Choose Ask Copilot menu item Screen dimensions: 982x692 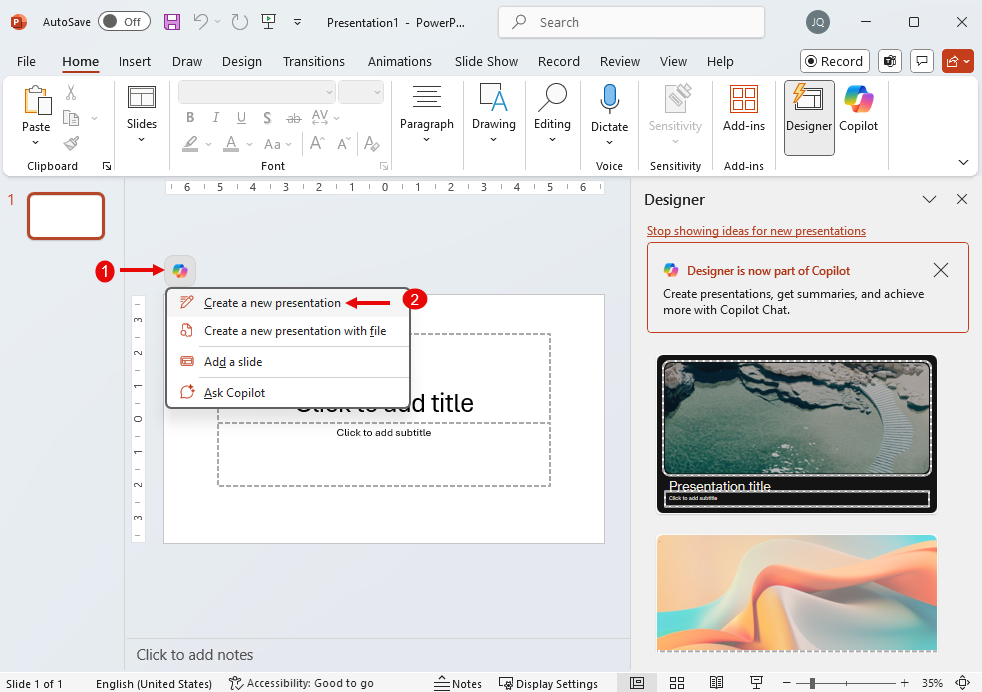(288, 393)
